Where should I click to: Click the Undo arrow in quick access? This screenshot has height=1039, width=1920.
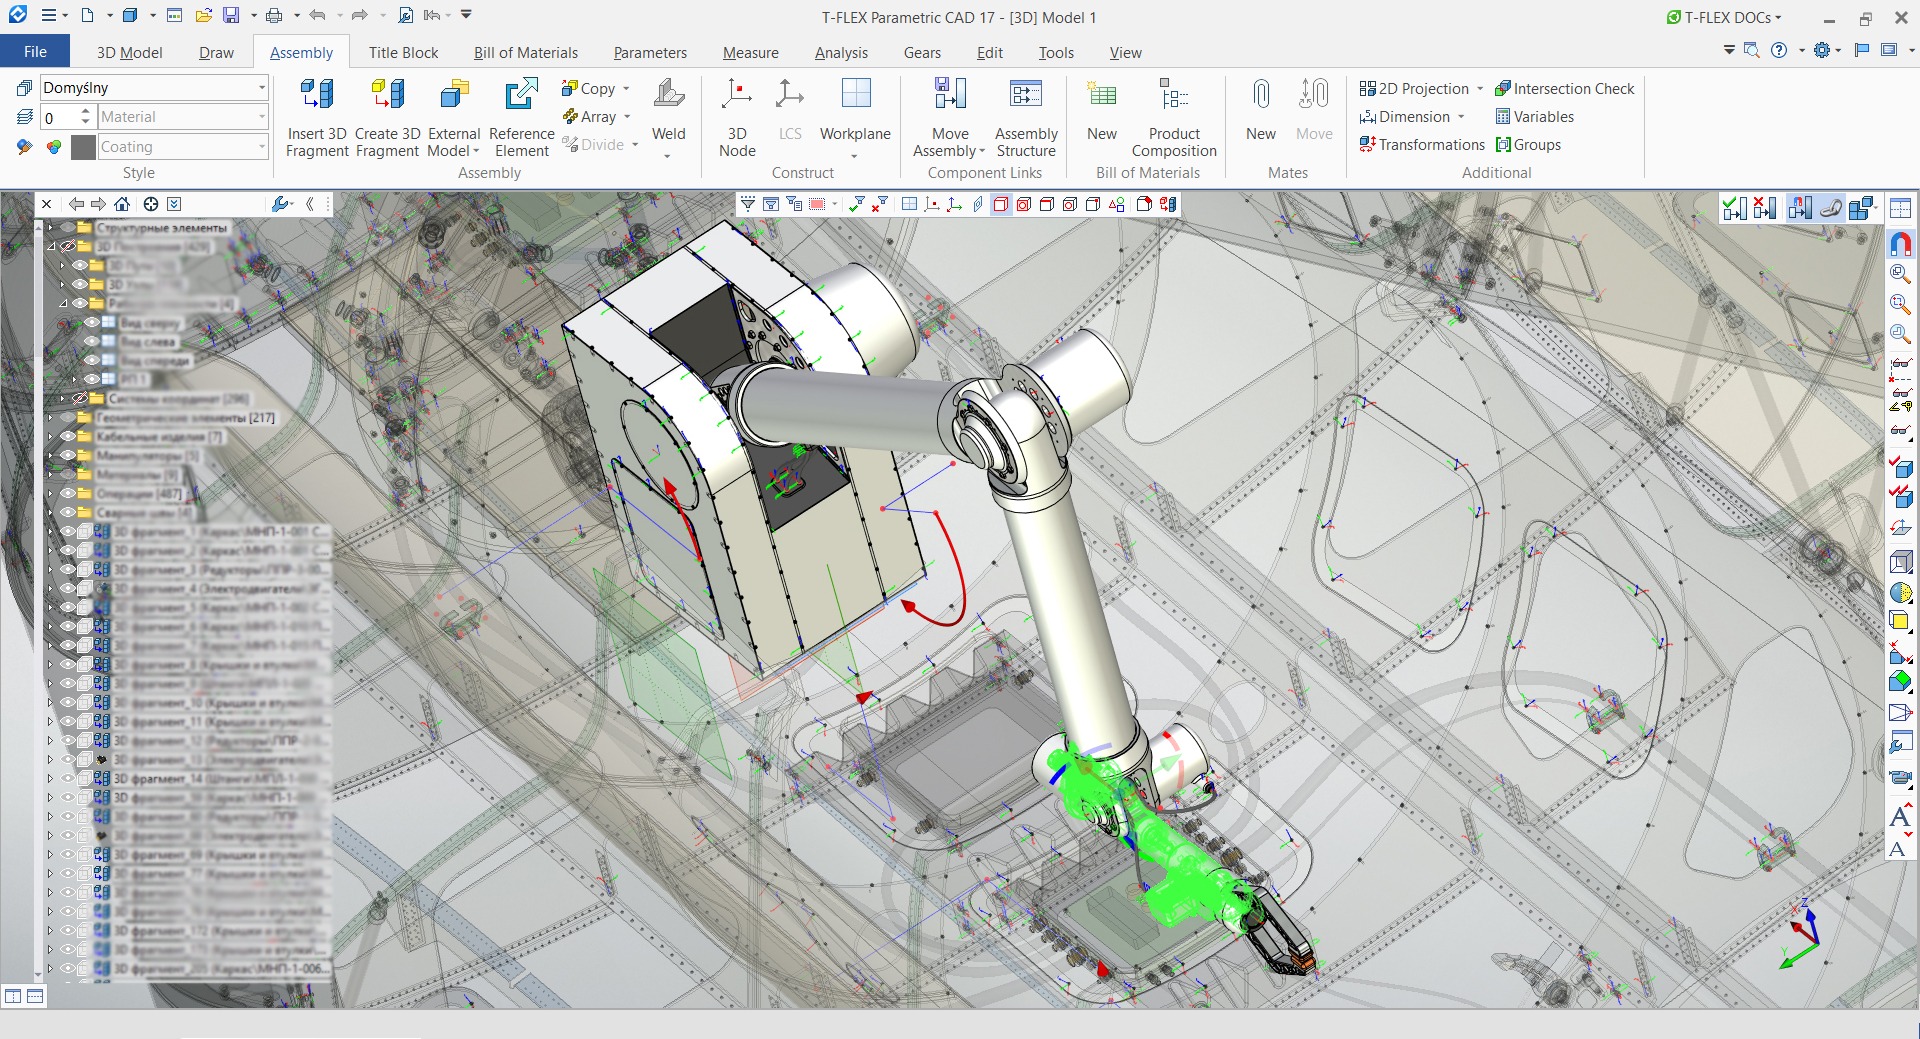click(317, 16)
